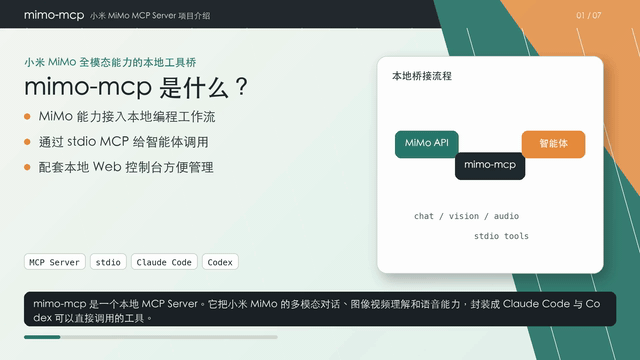Click the chat / vision / audio label

pos(467,216)
